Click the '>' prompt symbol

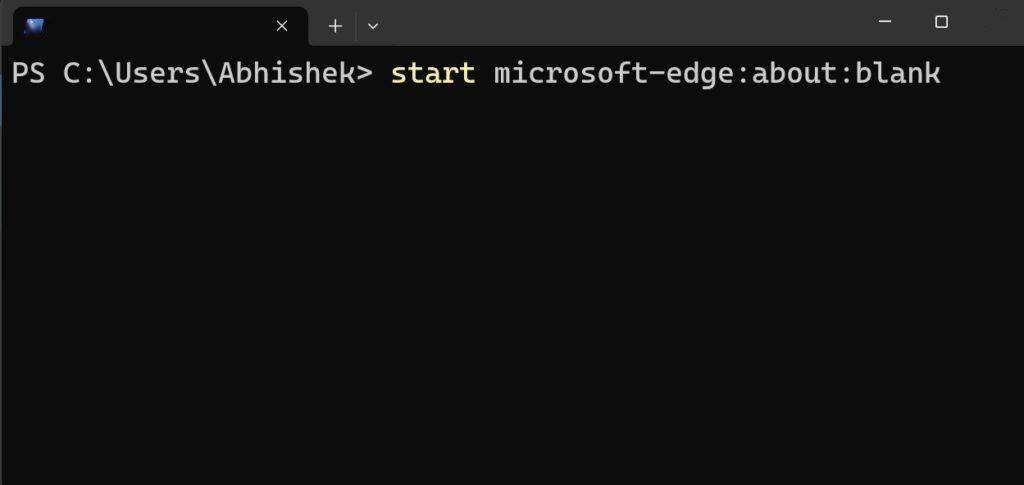click(364, 73)
